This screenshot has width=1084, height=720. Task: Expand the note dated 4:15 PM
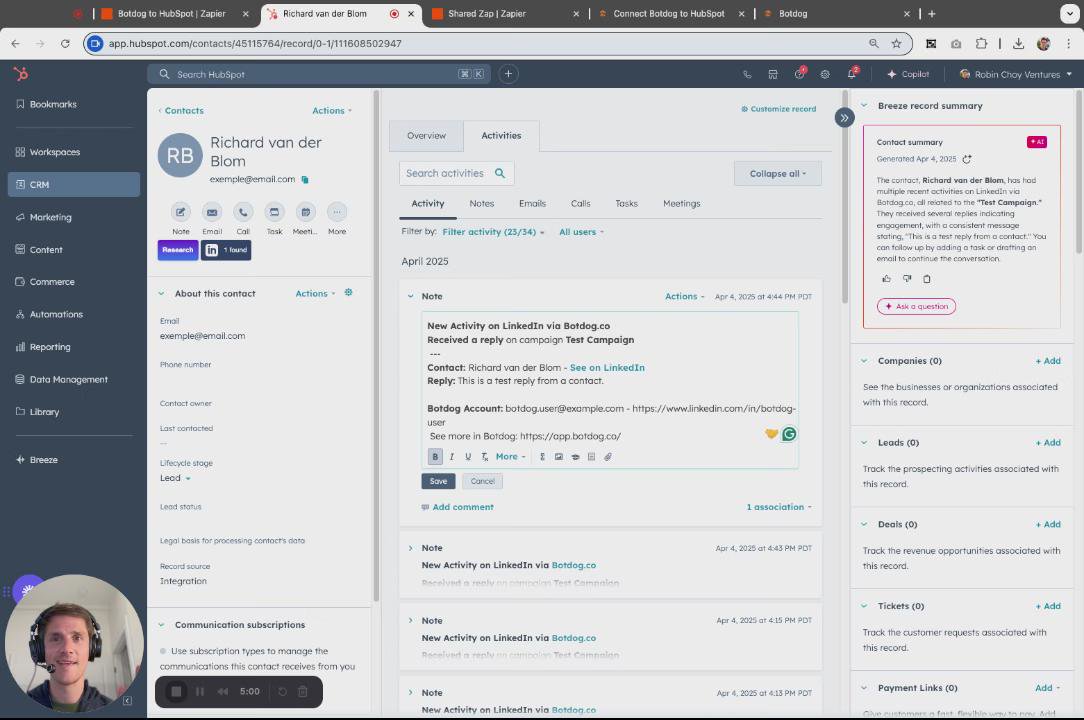(410, 620)
